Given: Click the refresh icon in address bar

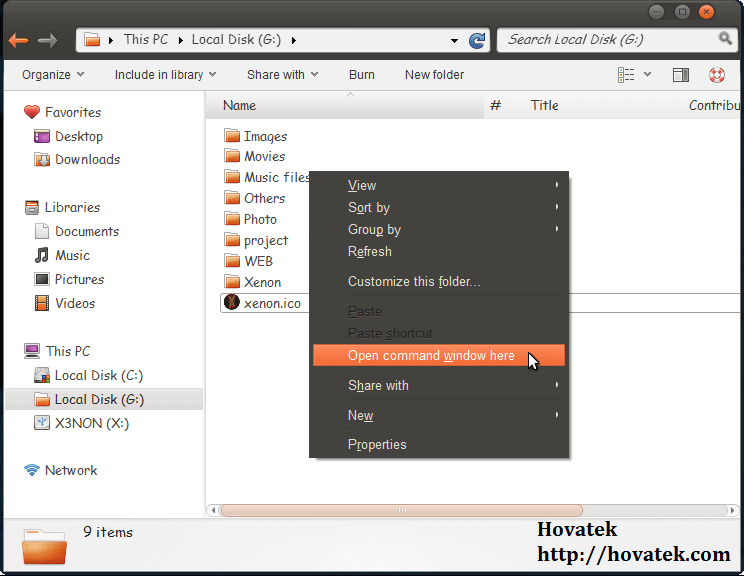Looking at the screenshot, I should pyautogui.click(x=477, y=40).
